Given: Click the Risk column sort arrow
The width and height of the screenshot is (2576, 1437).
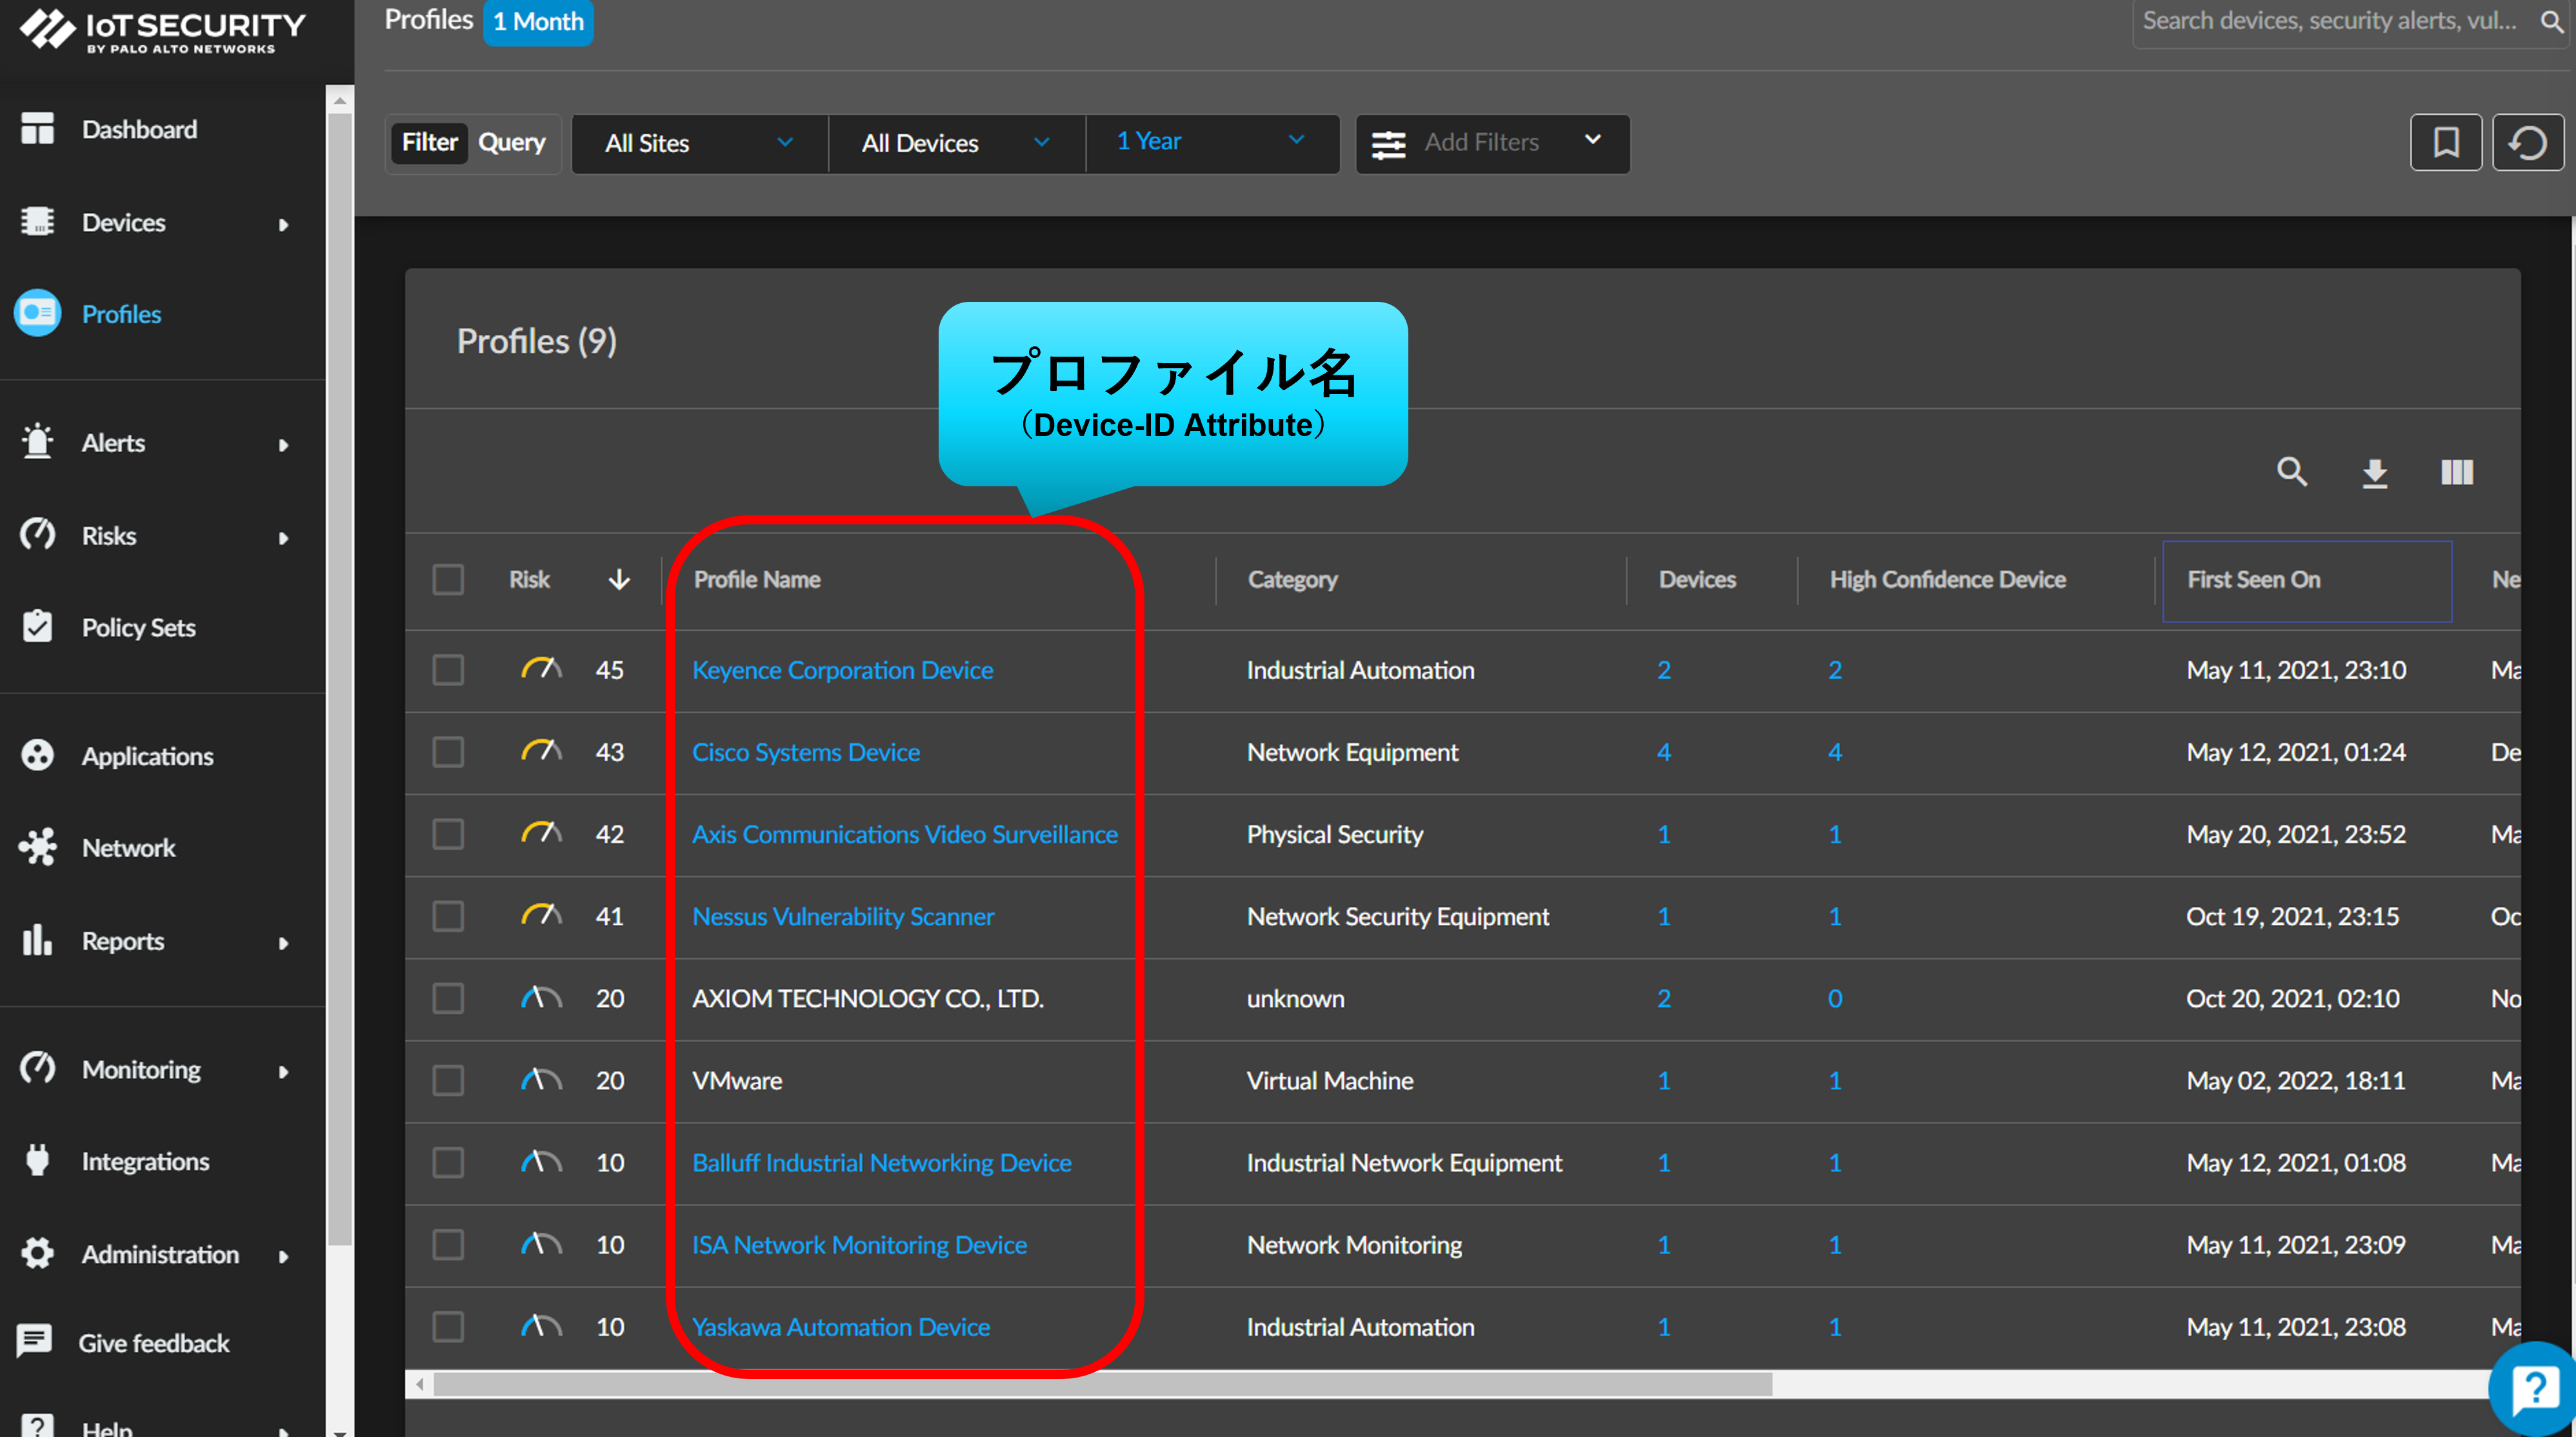Looking at the screenshot, I should pyautogui.click(x=619, y=579).
